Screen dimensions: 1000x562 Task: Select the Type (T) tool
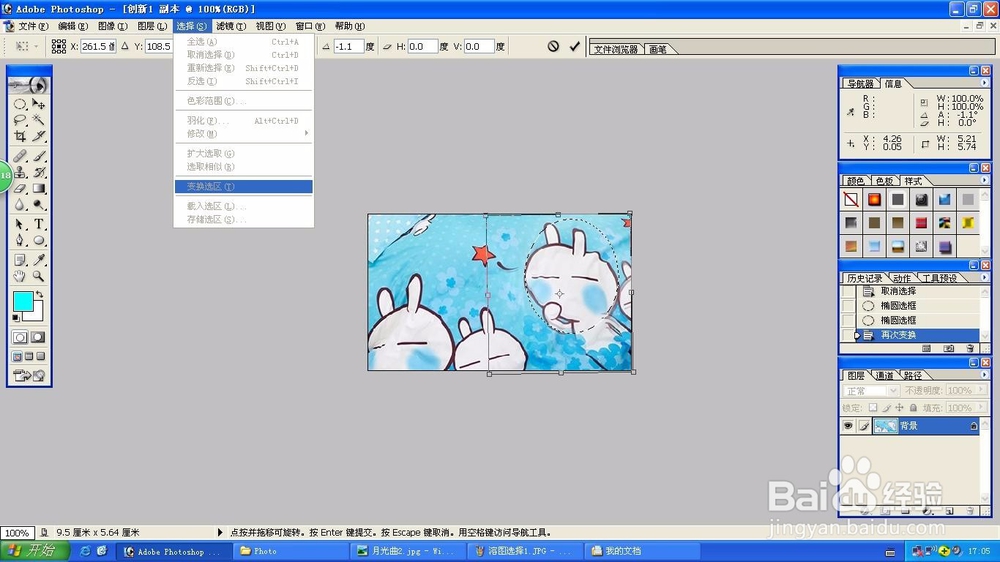pos(39,224)
